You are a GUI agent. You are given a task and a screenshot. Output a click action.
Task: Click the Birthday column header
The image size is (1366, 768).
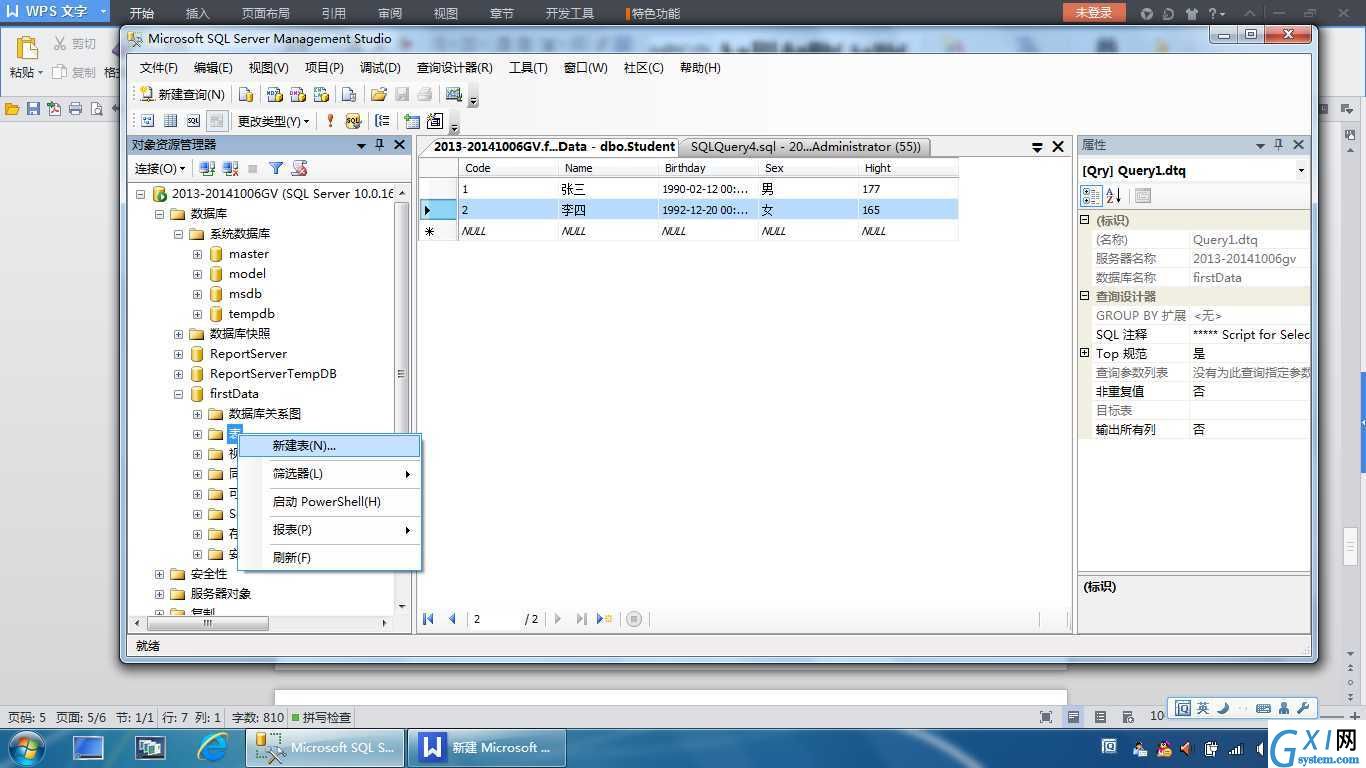tap(708, 168)
